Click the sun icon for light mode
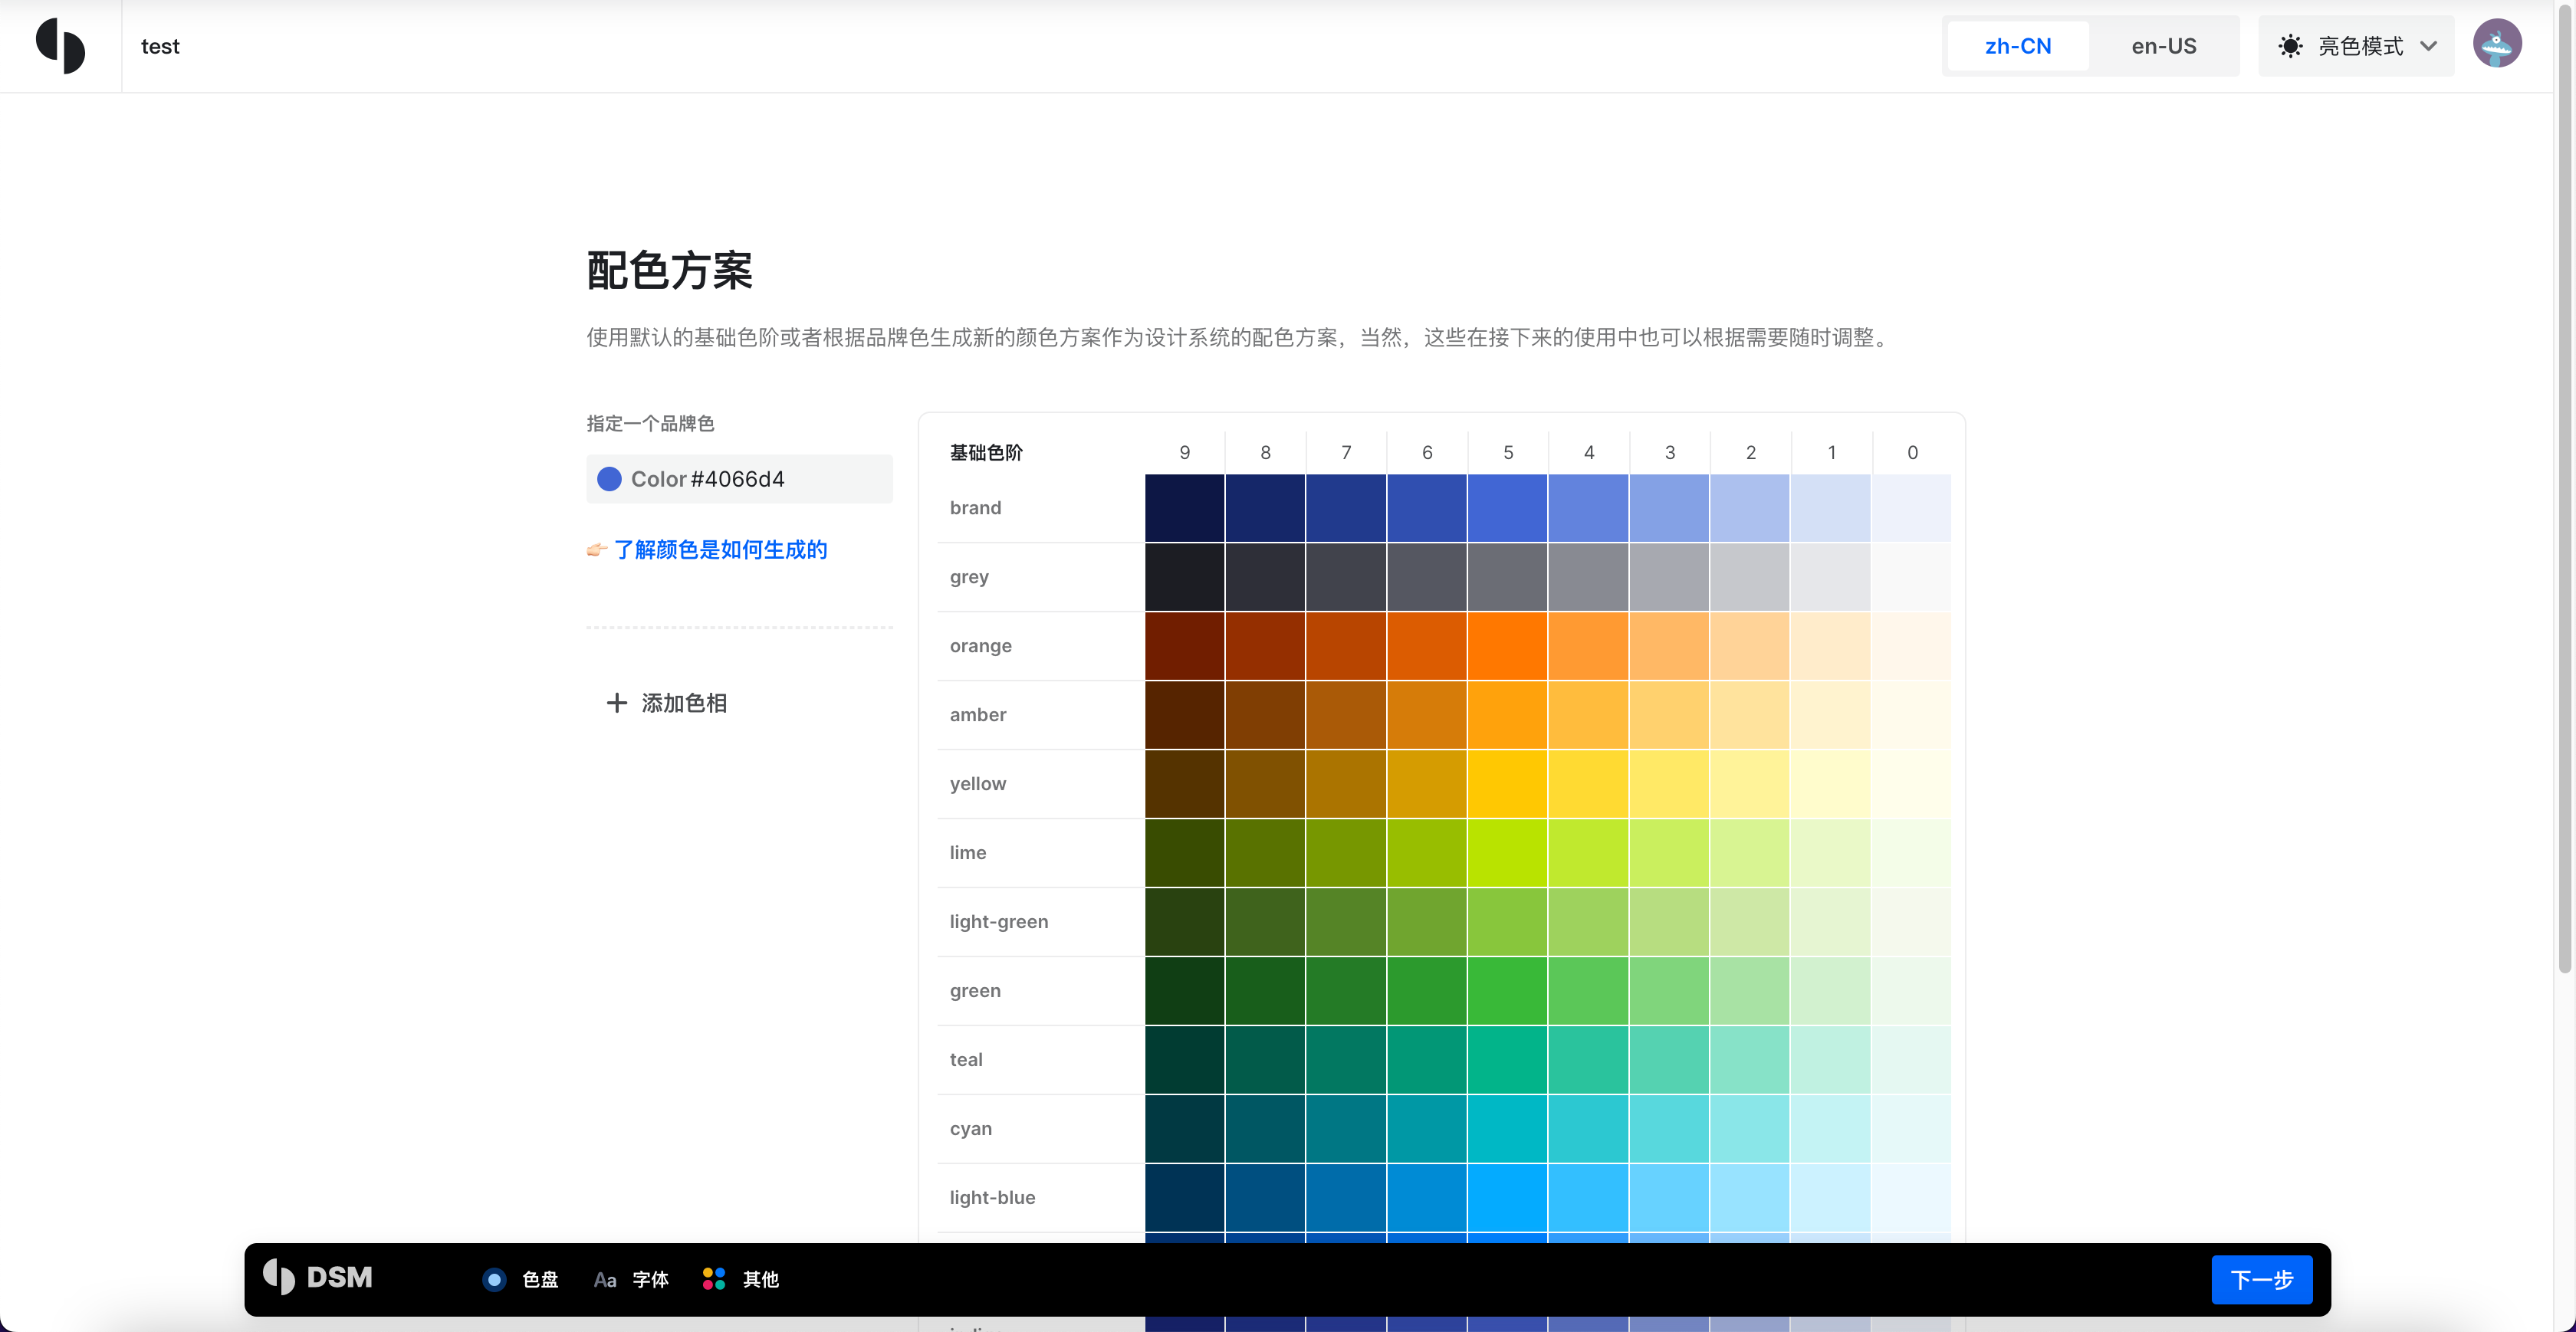The height and width of the screenshot is (1332, 2576). tap(2290, 46)
